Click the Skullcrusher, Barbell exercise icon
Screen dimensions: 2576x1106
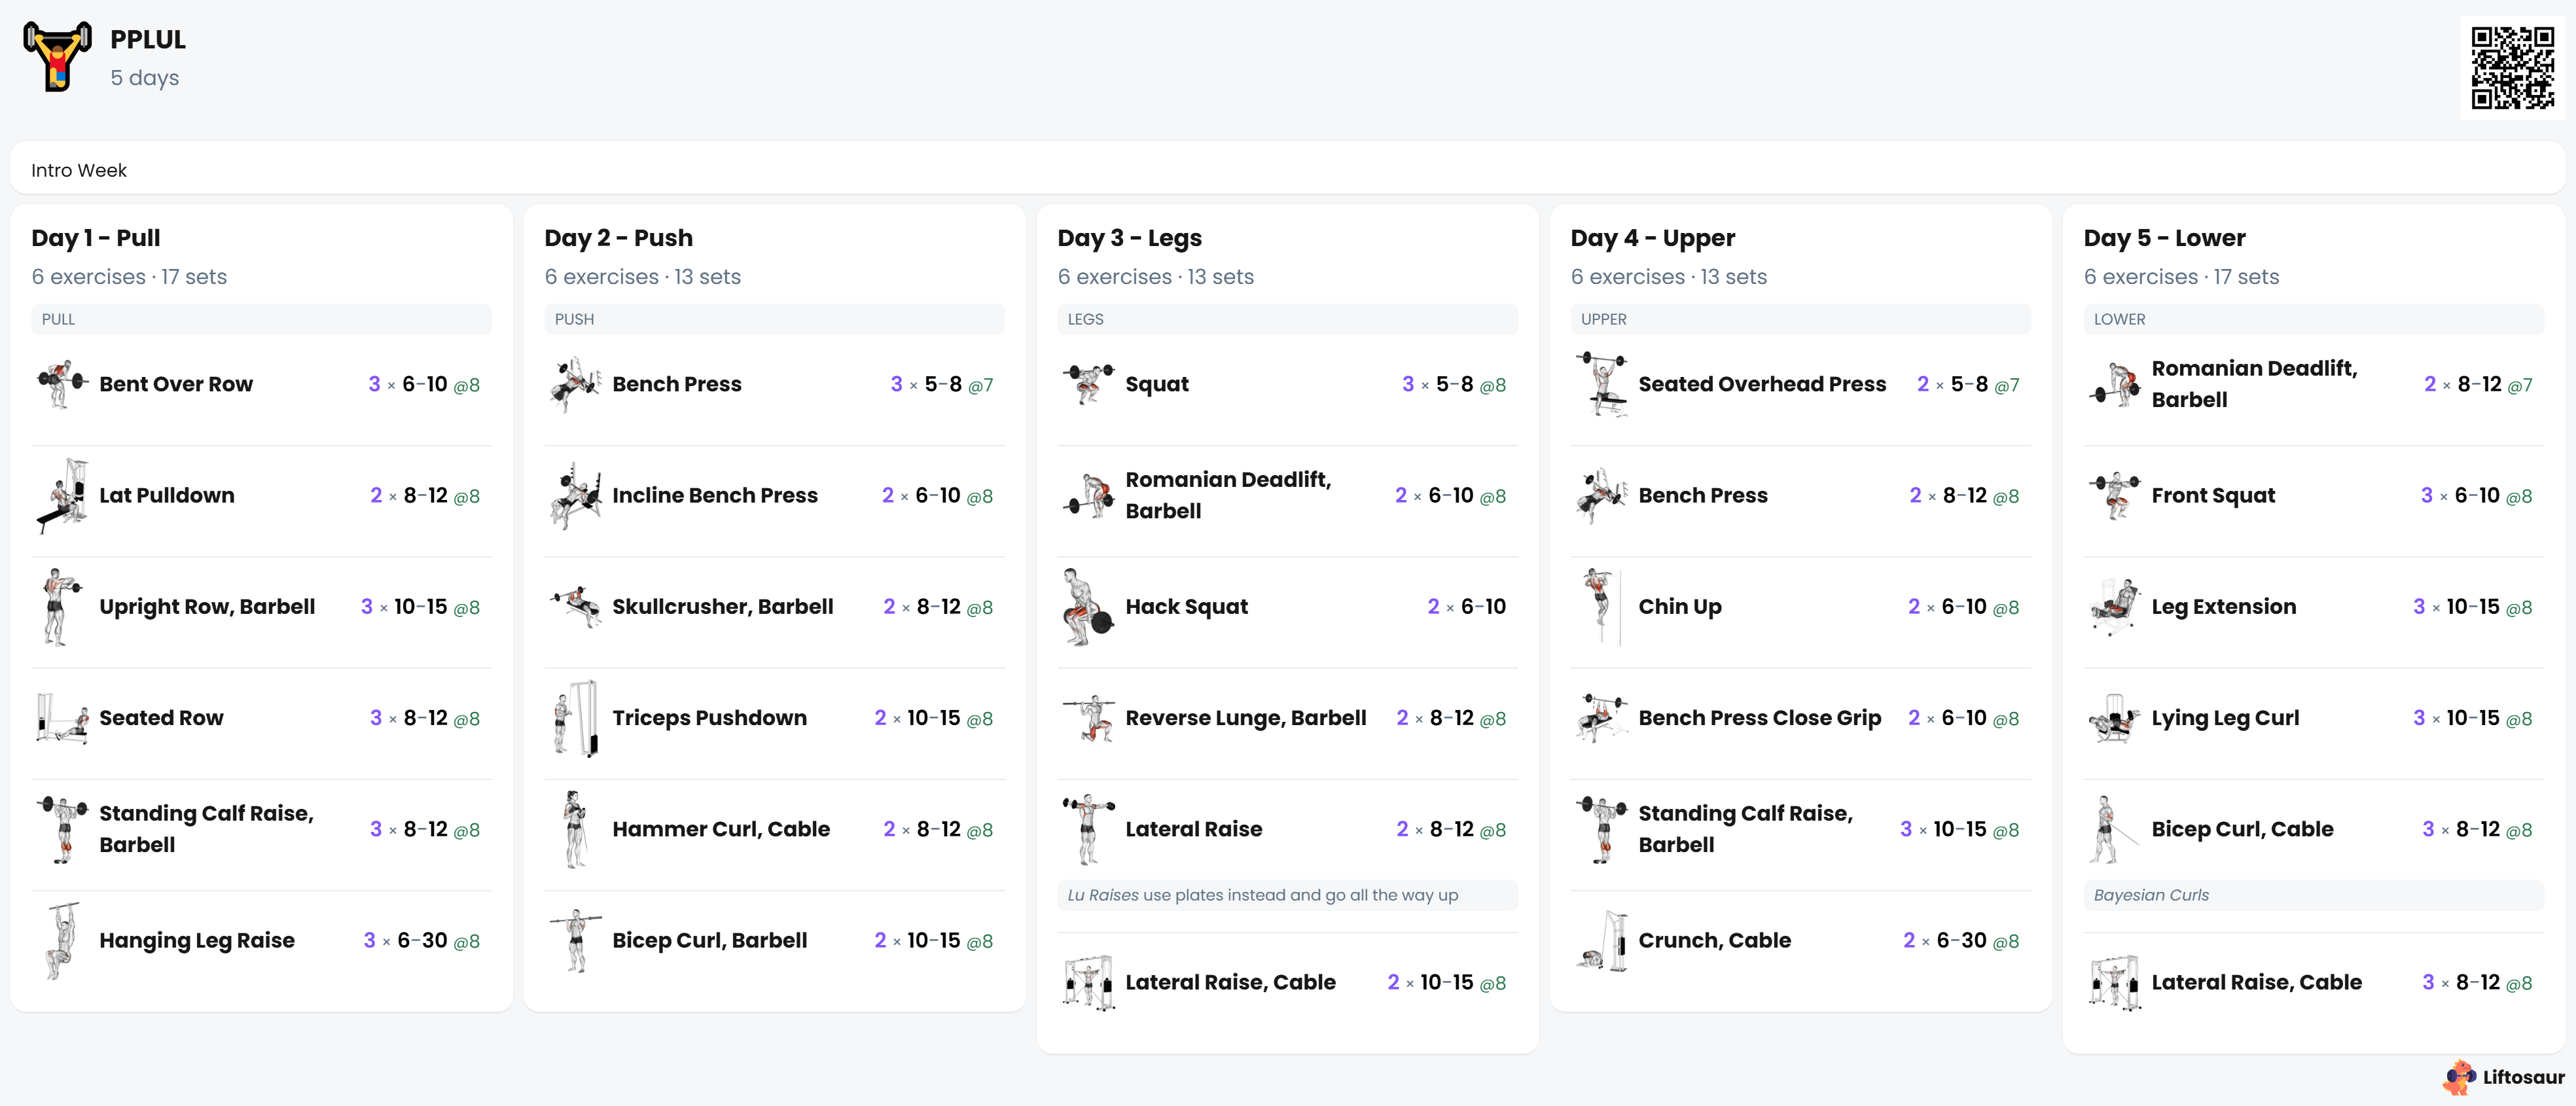point(575,607)
